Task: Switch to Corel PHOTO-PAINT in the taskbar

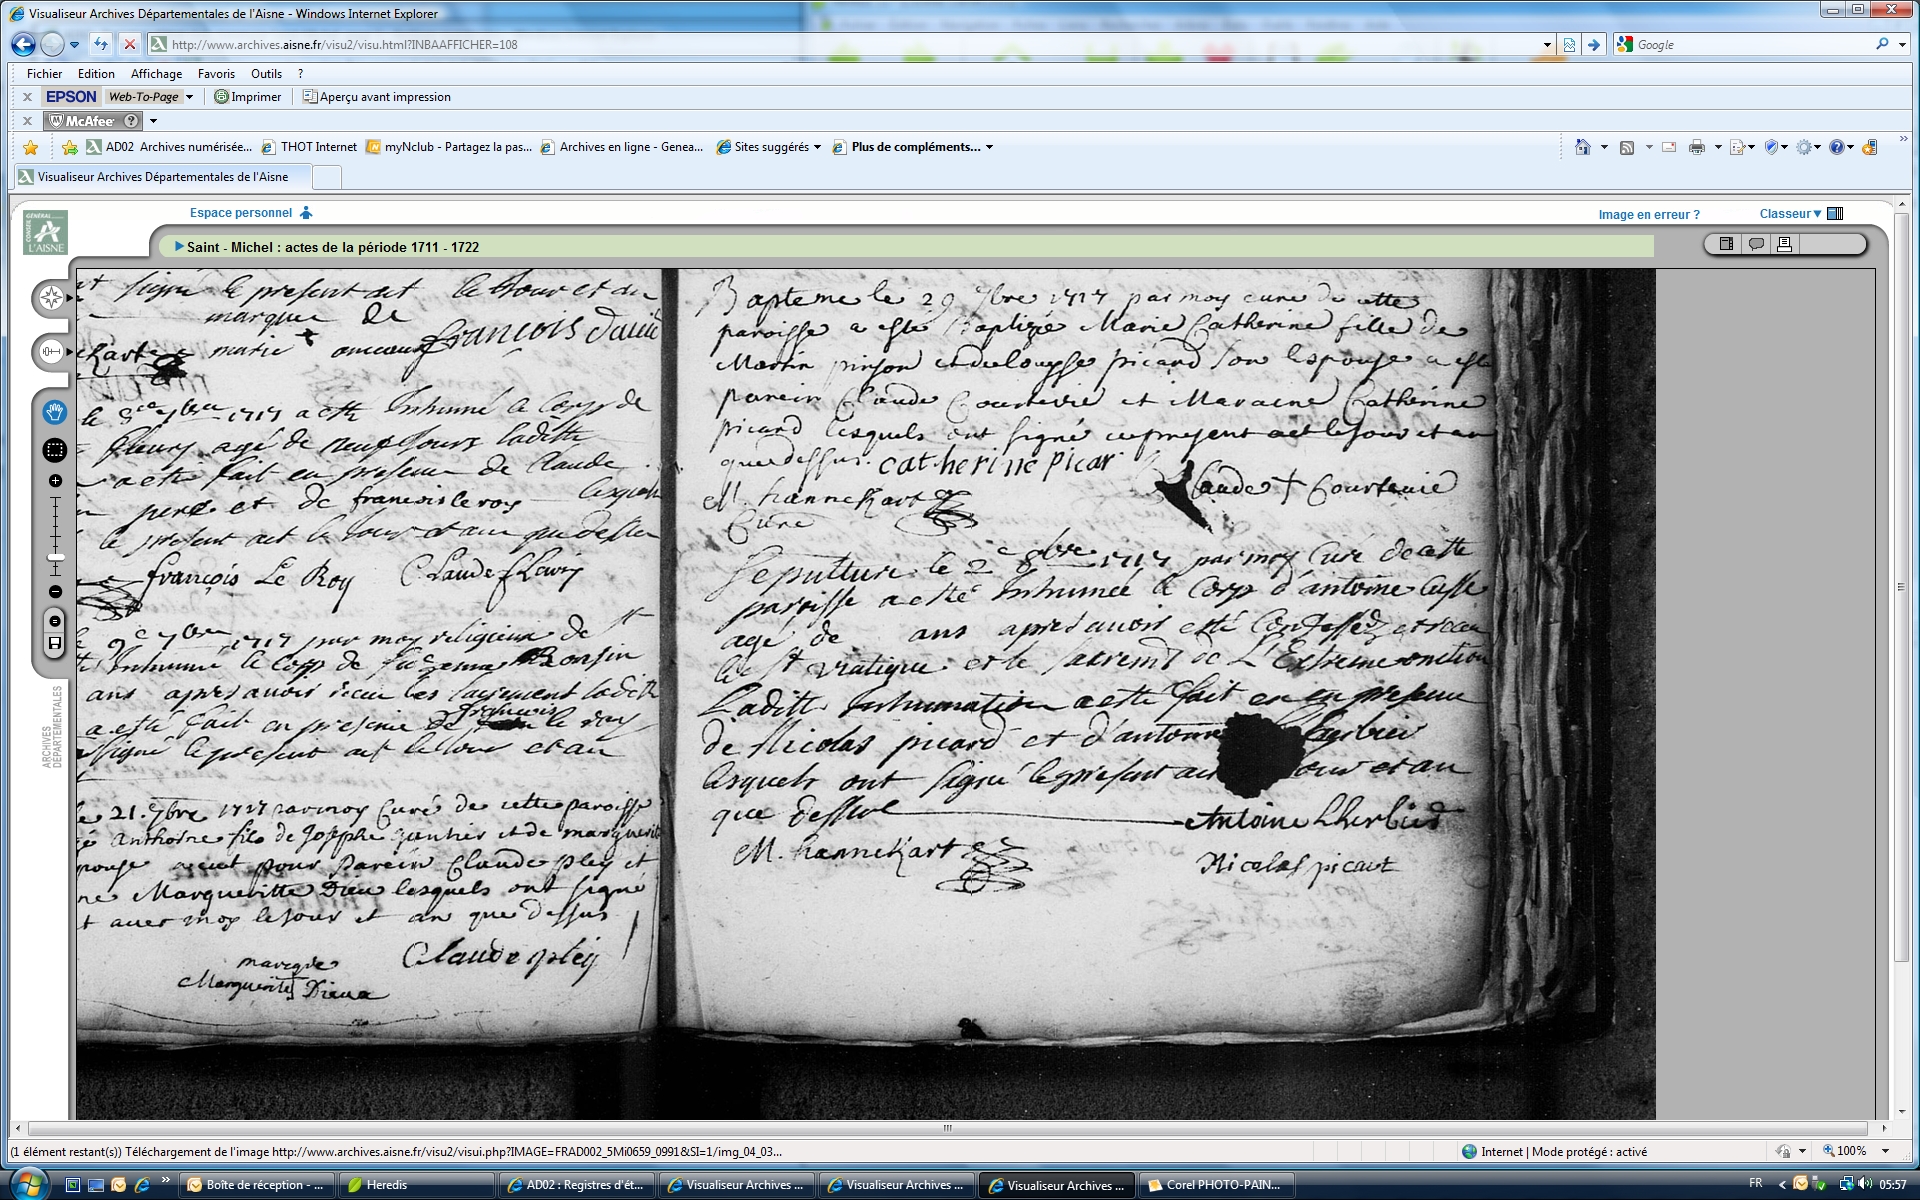Action: [x=1215, y=1185]
